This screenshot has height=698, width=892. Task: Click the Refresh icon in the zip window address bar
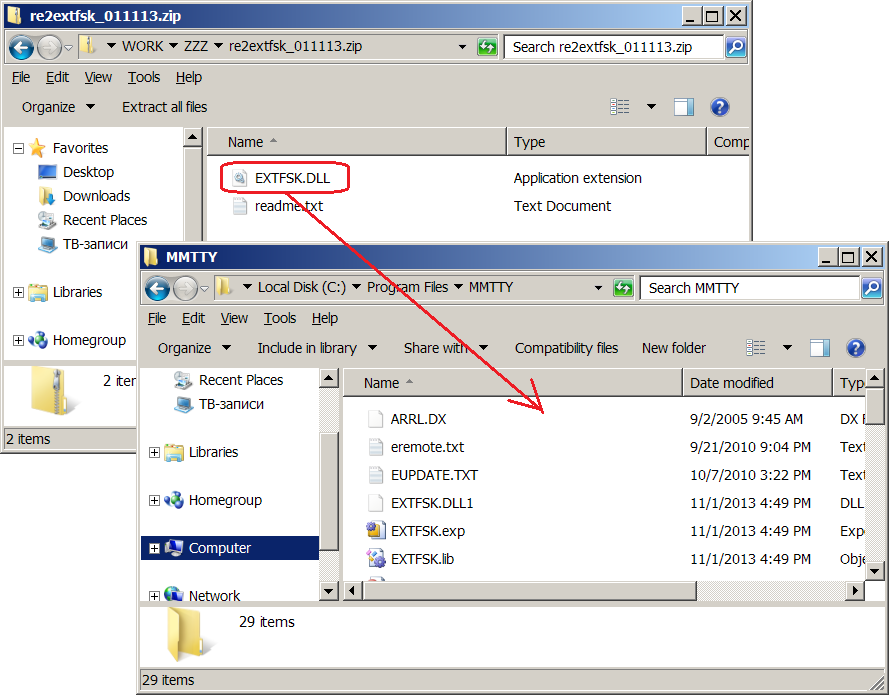(x=487, y=47)
